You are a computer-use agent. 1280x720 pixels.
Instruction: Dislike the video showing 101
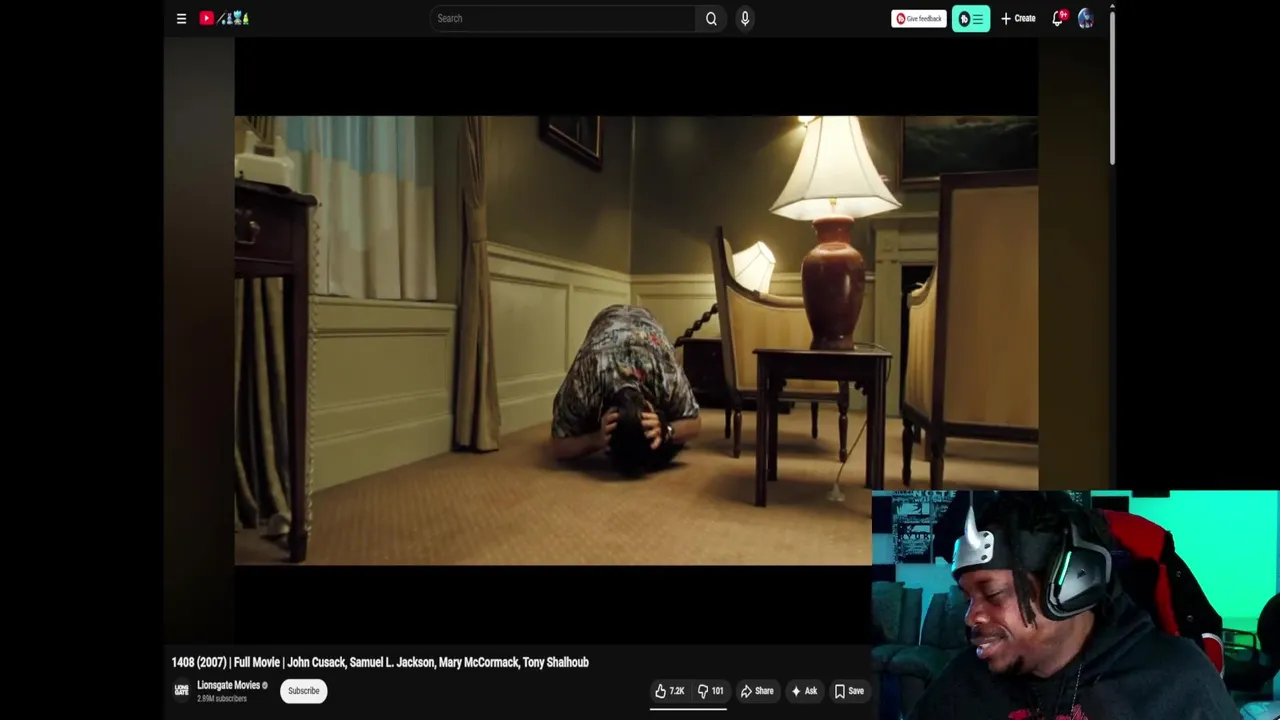(710, 691)
